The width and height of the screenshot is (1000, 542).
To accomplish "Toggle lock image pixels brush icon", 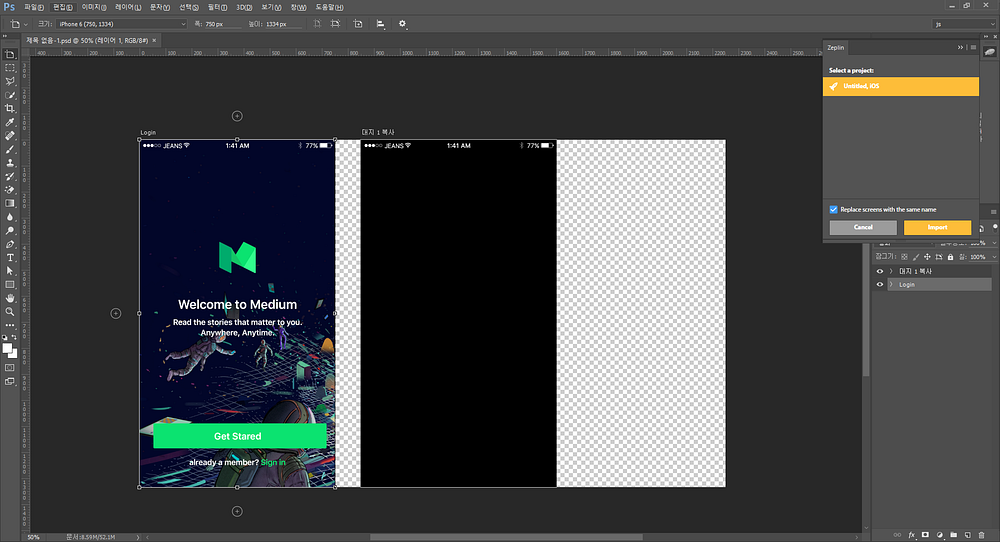I will click(916, 257).
